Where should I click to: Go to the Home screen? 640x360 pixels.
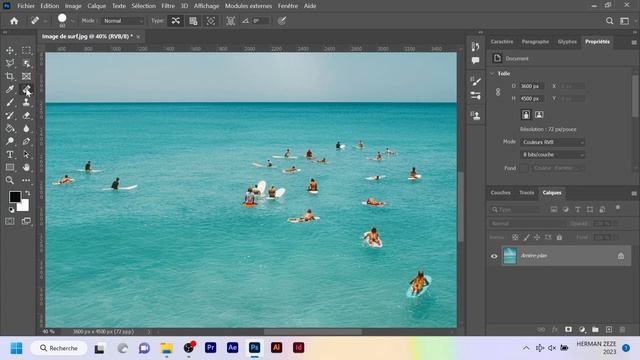click(14, 21)
